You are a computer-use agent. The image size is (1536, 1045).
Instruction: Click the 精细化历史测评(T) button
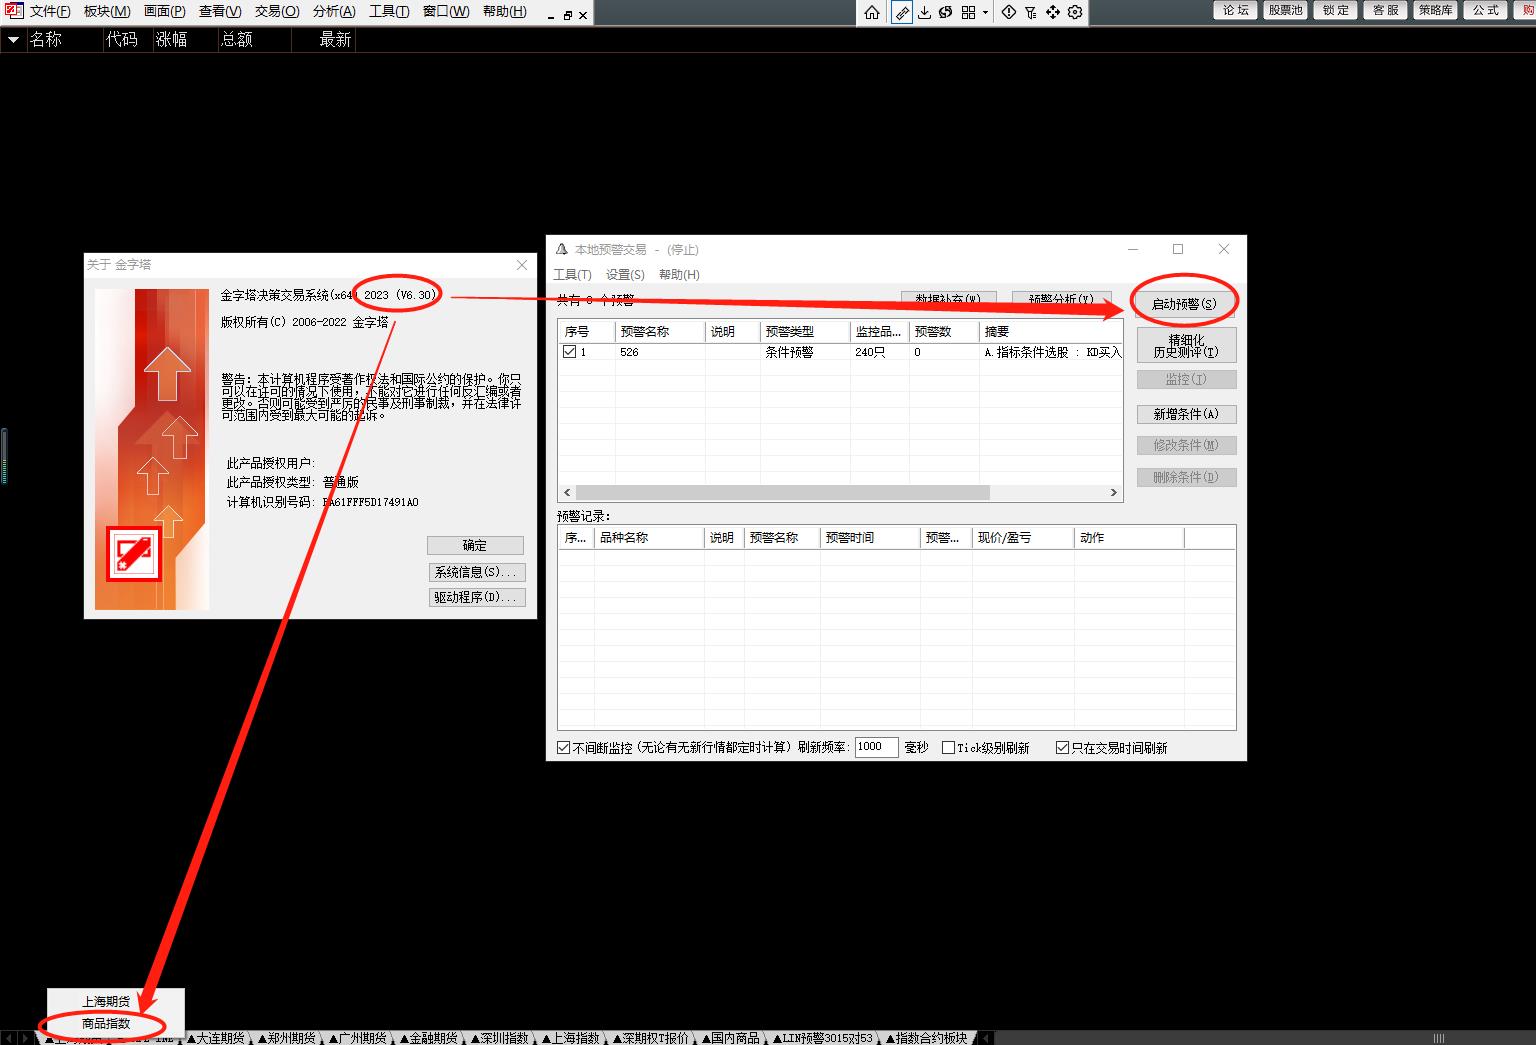point(1186,346)
